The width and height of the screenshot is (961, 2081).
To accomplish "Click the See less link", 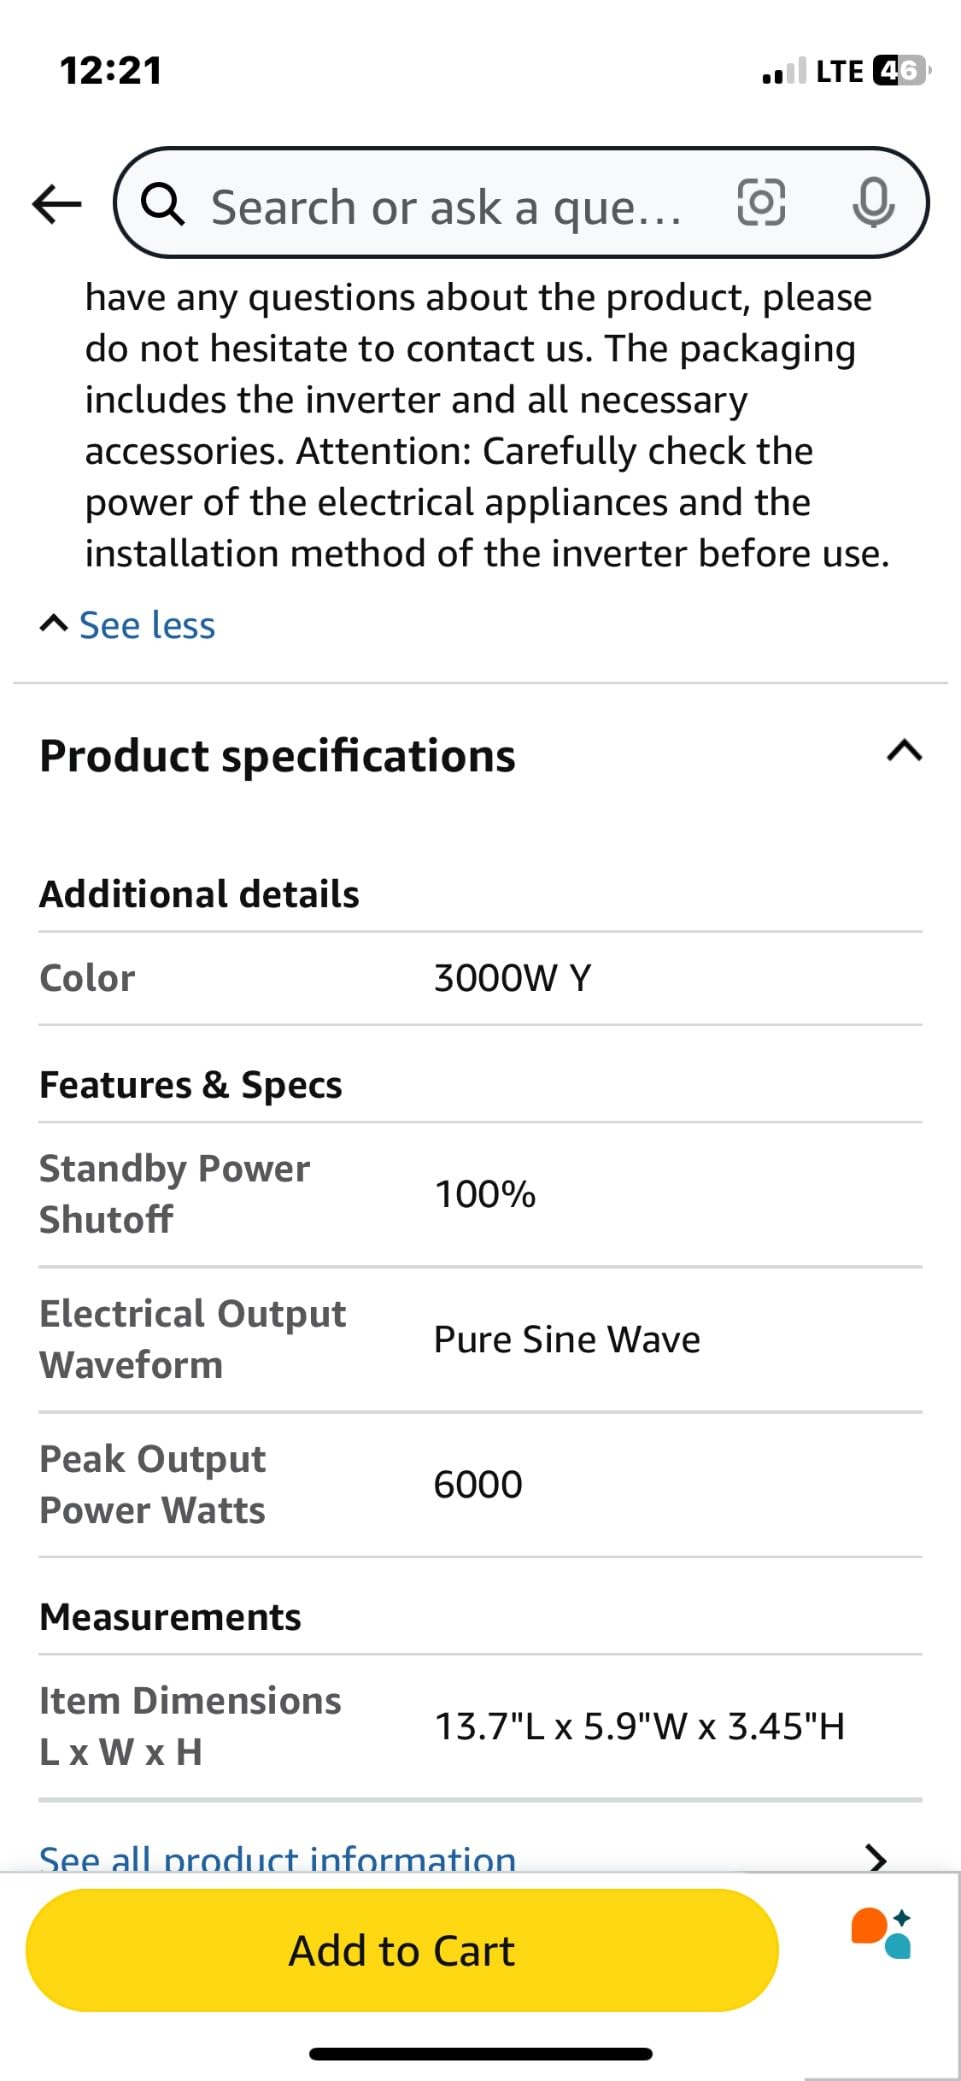I will click(147, 625).
